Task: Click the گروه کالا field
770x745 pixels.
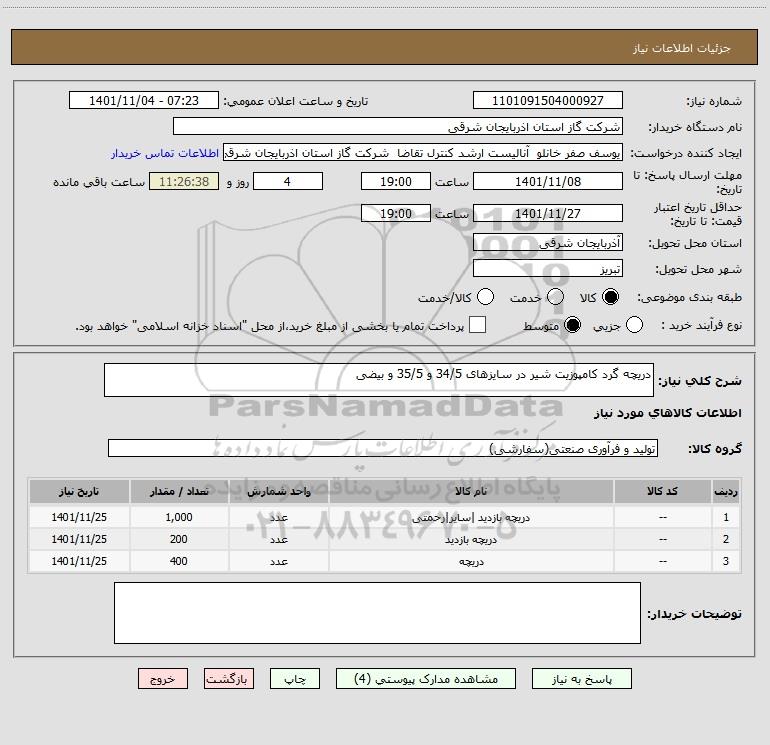Action: (x=383, y=448)
